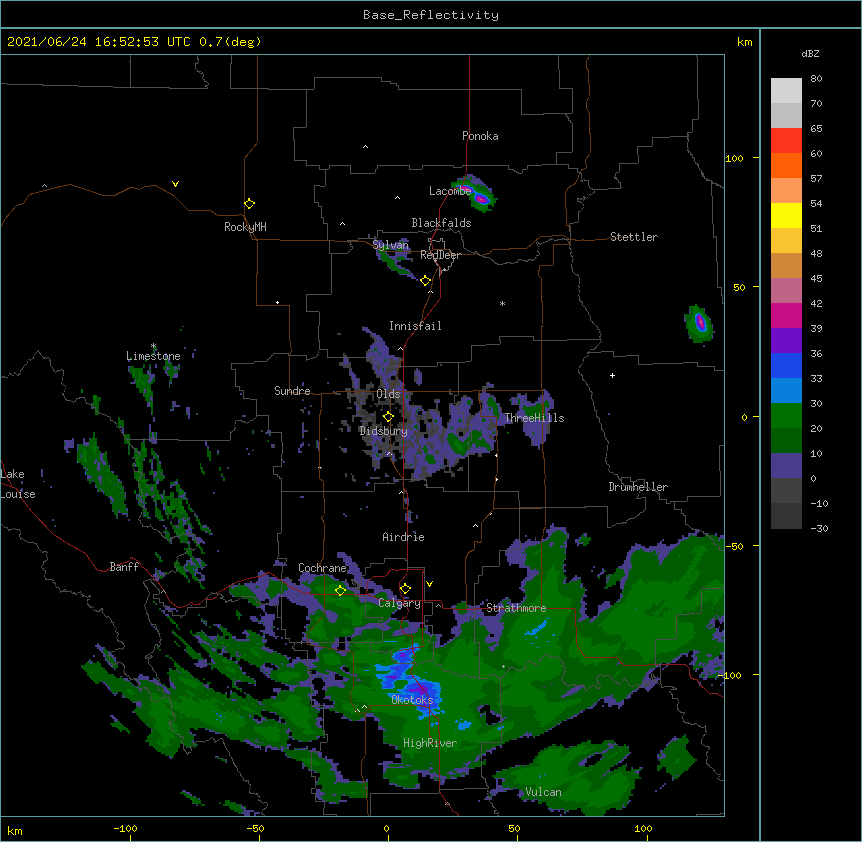Click the 65 value in dBZ legend
862x842 pixels.
pos(816,129)
